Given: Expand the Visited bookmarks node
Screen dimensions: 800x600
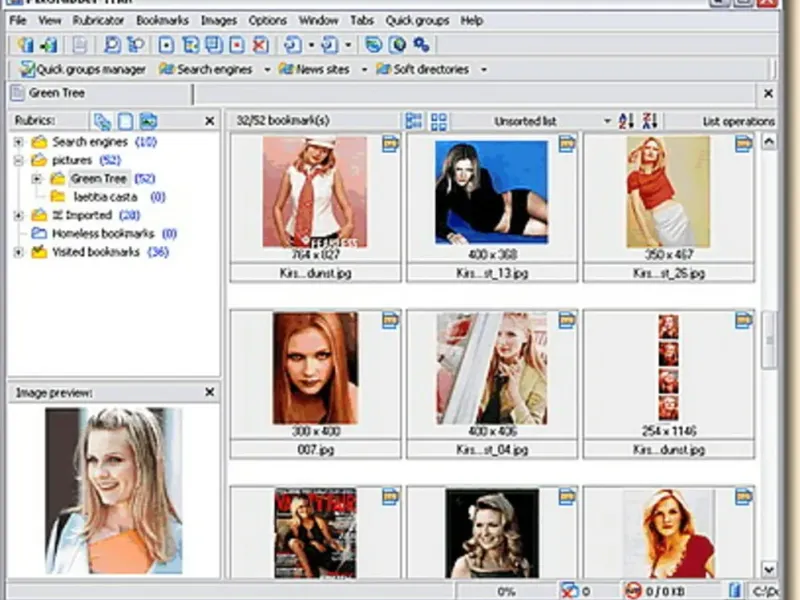Looking at the screenshot, I should 18,252.
